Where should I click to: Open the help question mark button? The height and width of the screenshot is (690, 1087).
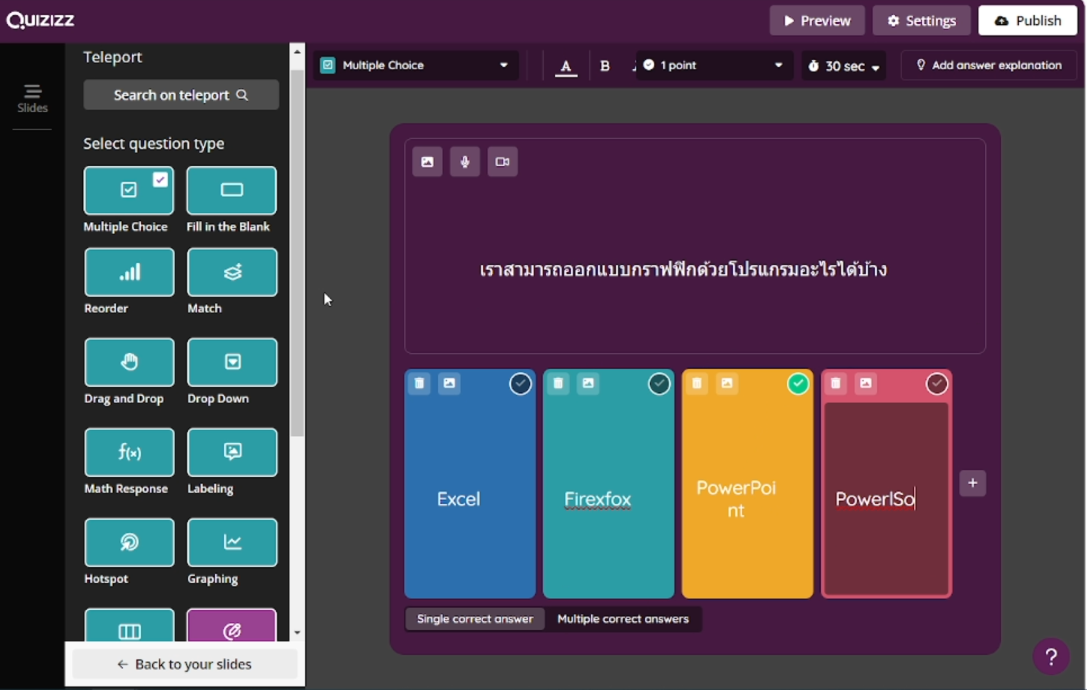1050,657
